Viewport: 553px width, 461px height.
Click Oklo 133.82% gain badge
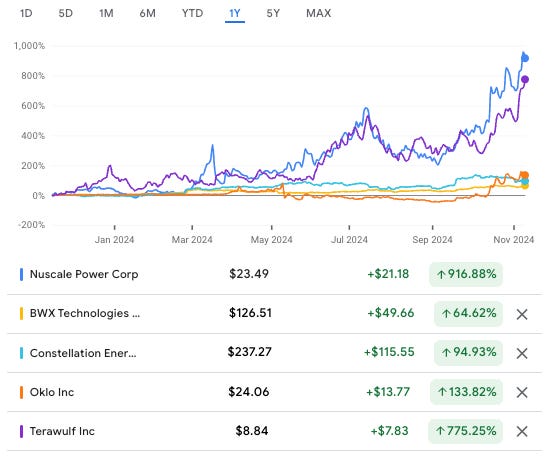pyautogui.click(x=466, y=392)
